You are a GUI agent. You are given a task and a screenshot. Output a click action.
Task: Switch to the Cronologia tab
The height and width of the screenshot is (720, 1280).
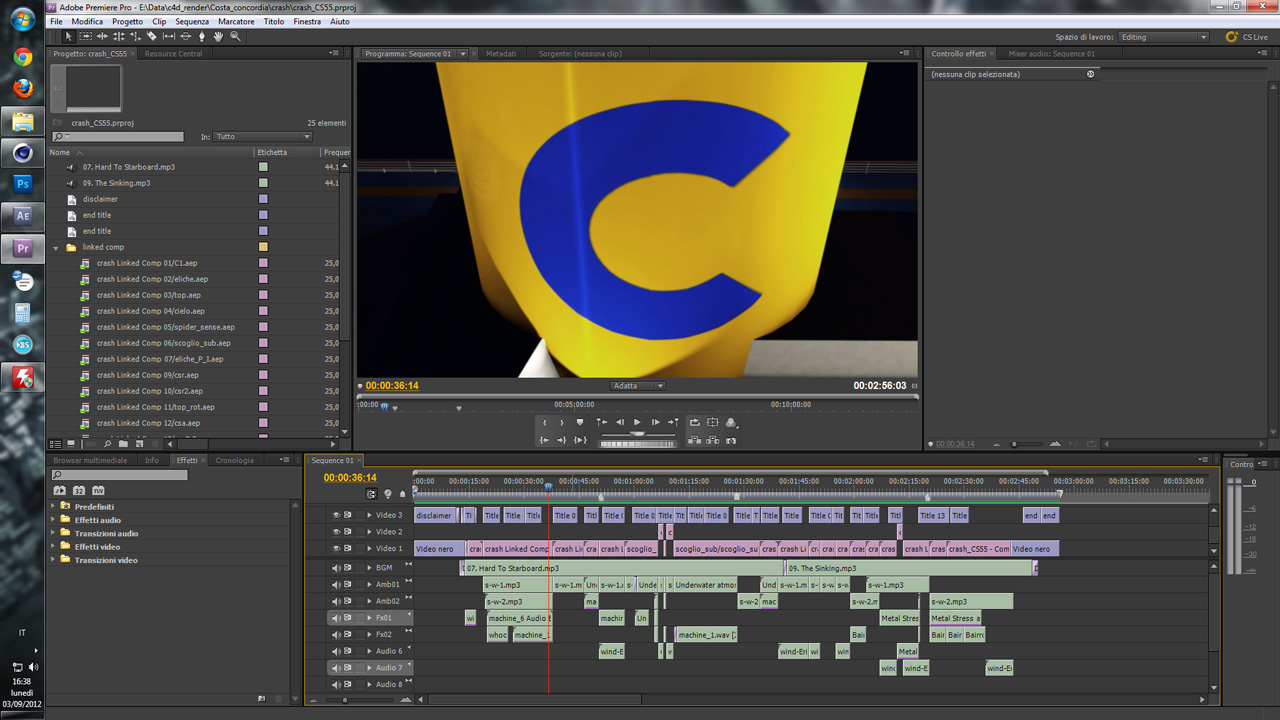[235, 461]
